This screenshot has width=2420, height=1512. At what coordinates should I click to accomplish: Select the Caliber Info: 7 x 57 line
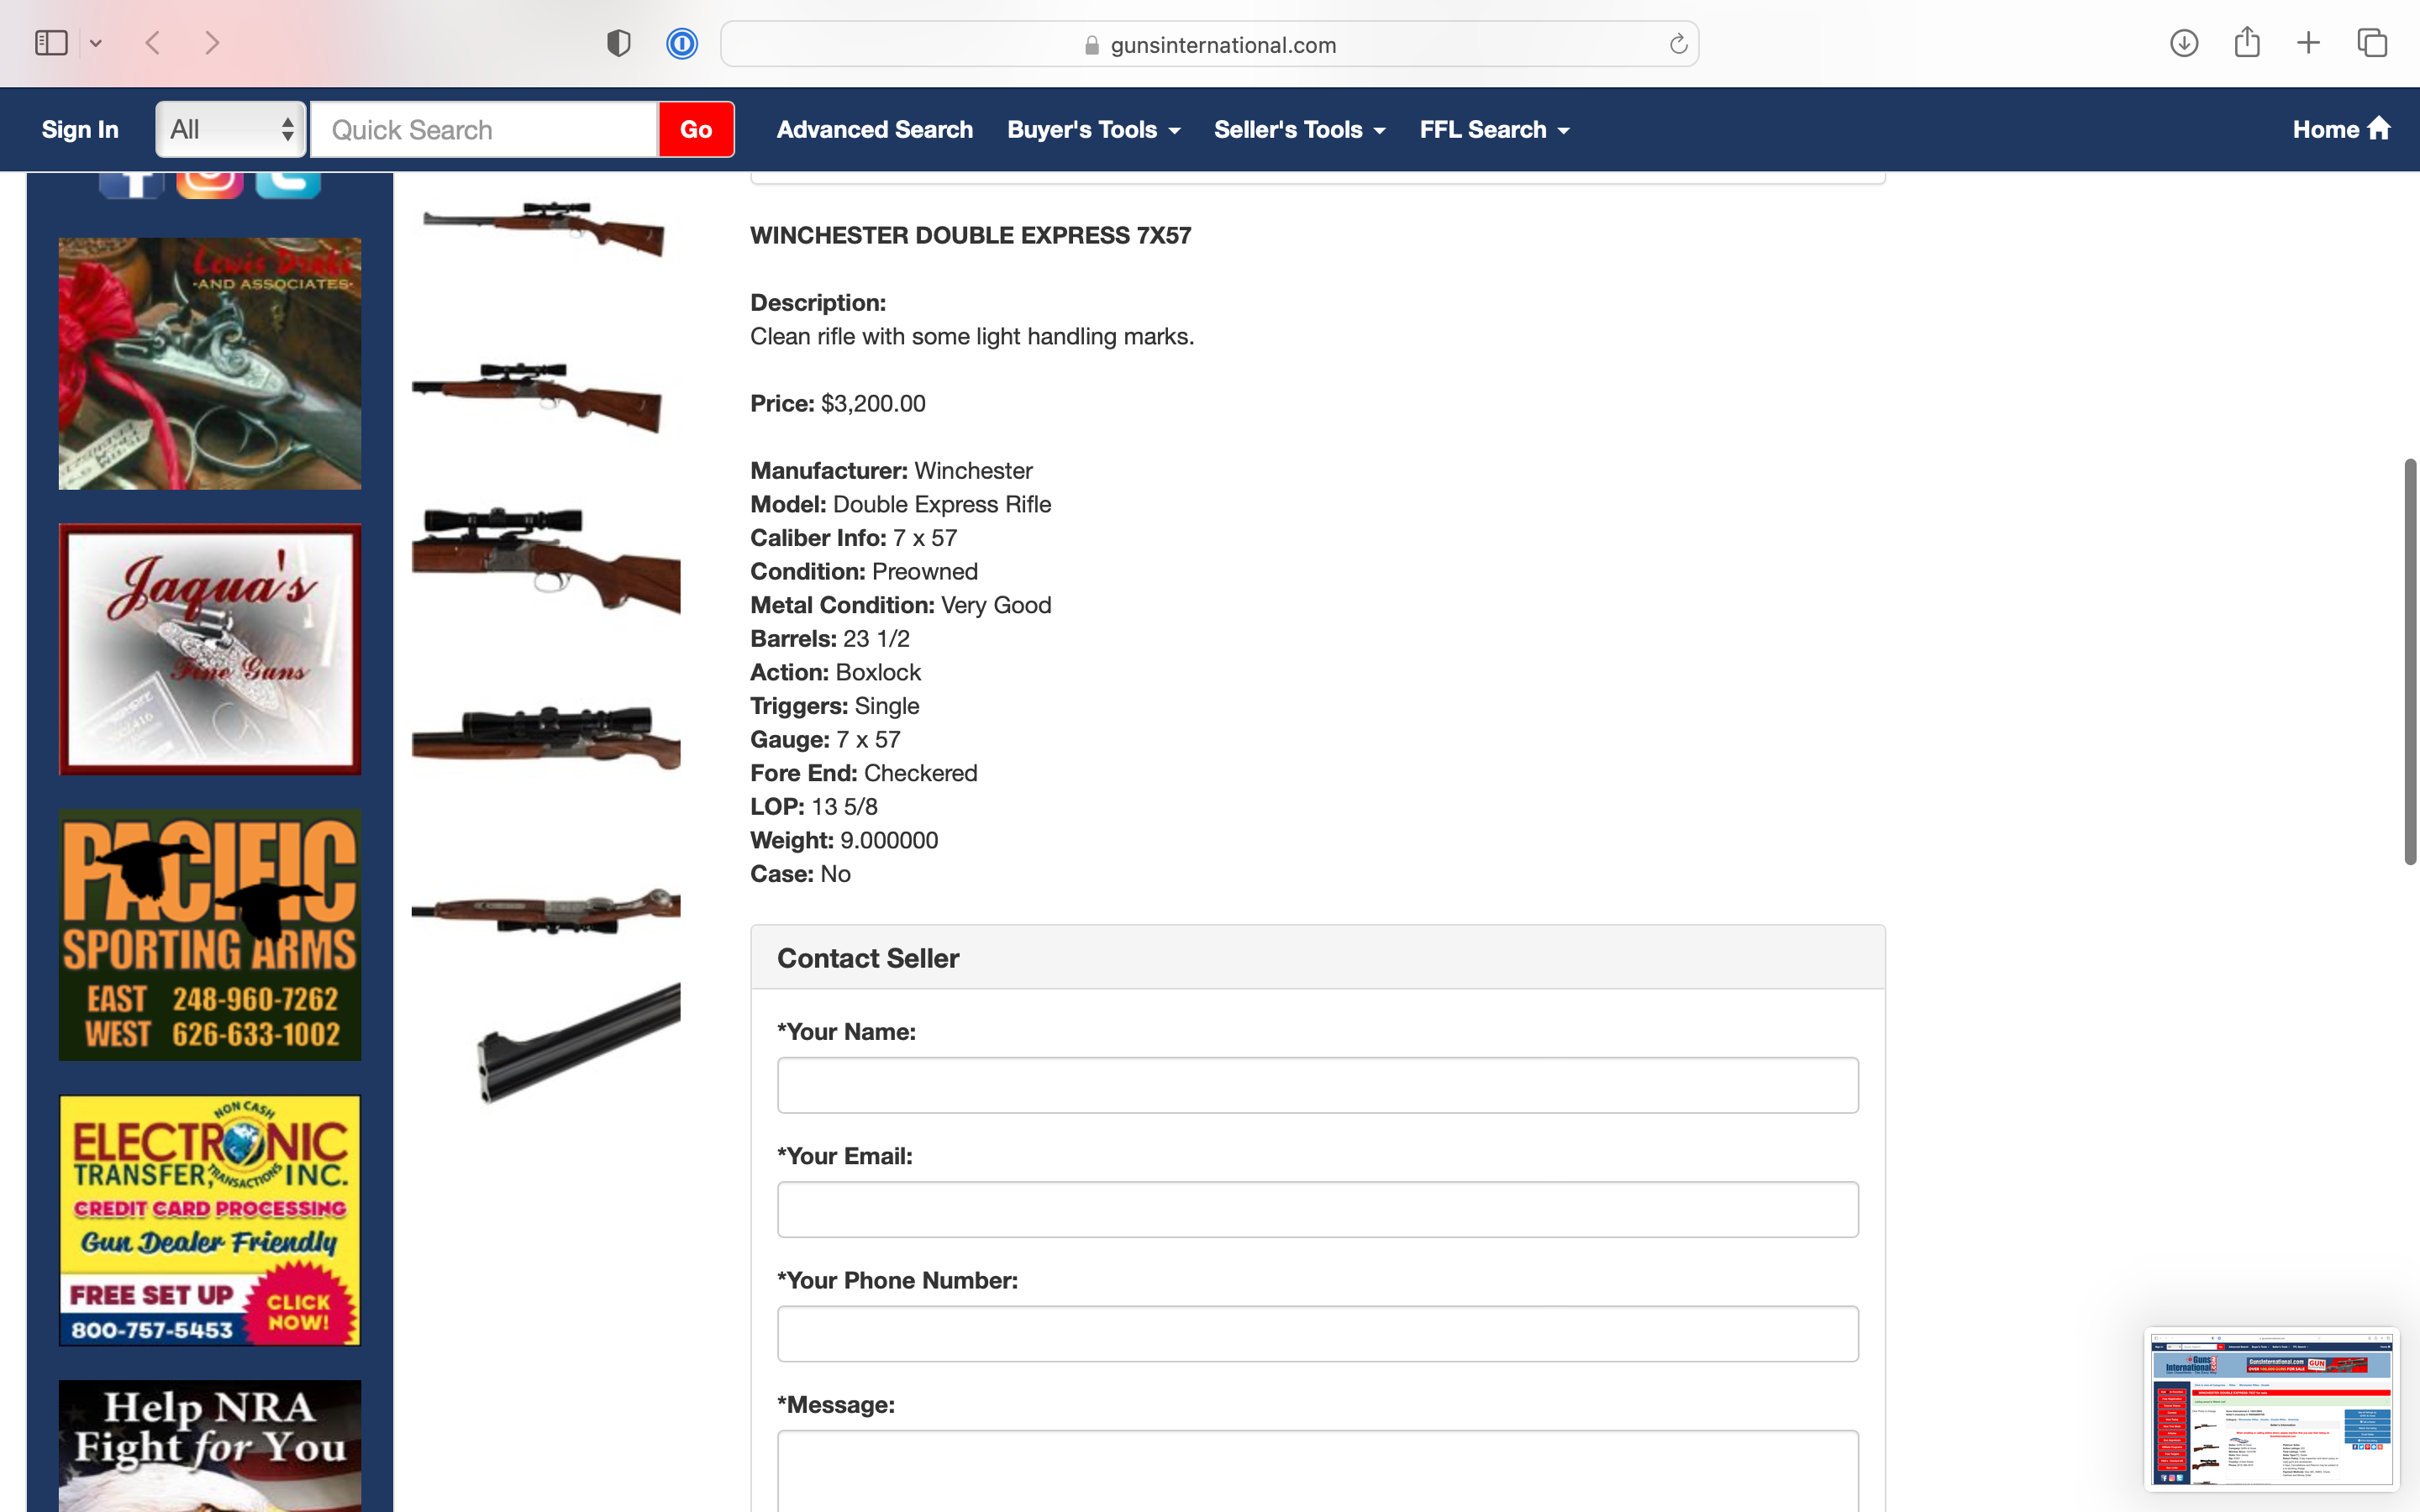853,538
